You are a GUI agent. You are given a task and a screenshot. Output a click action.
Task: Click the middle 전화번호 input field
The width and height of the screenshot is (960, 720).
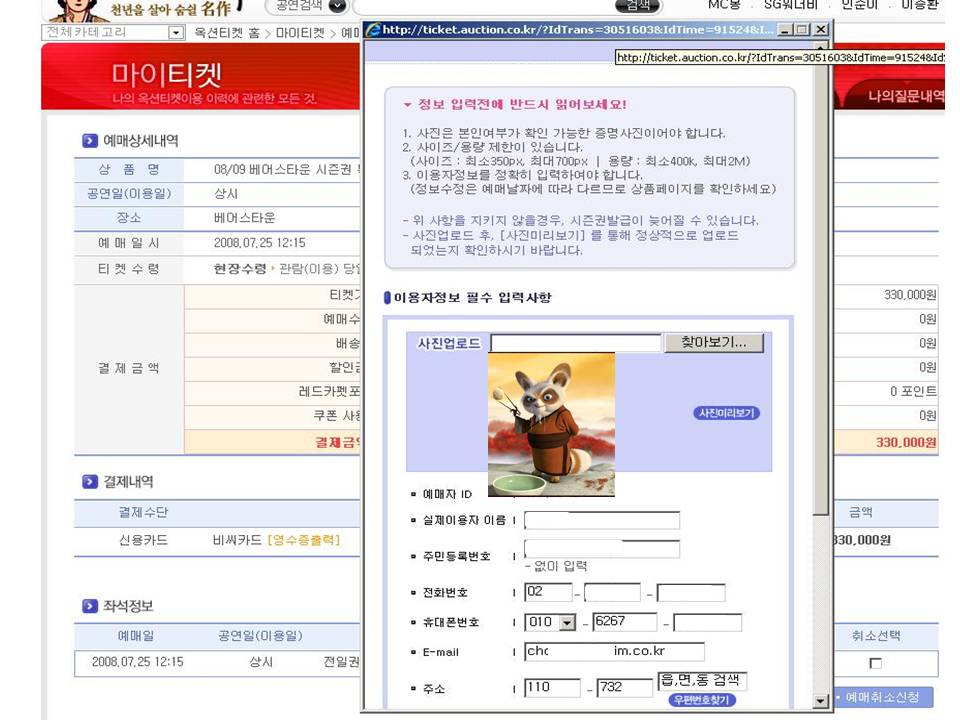point(612,592)
